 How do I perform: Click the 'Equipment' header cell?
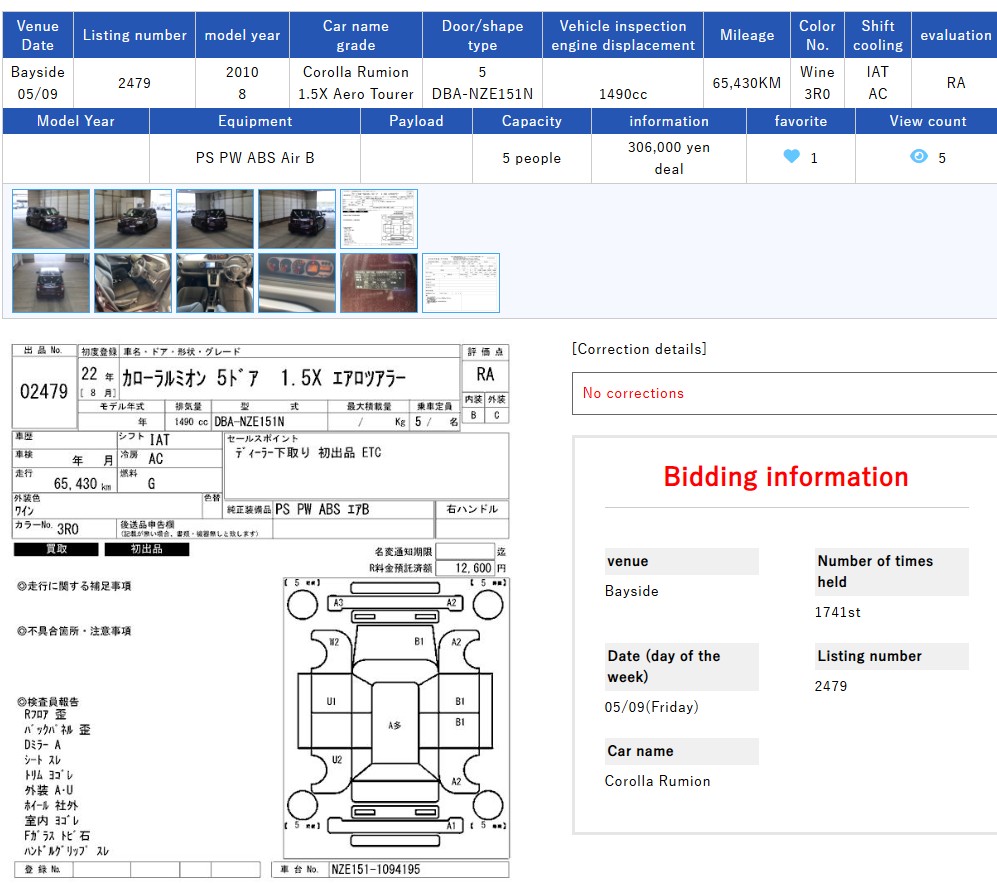tap(255, 121)
